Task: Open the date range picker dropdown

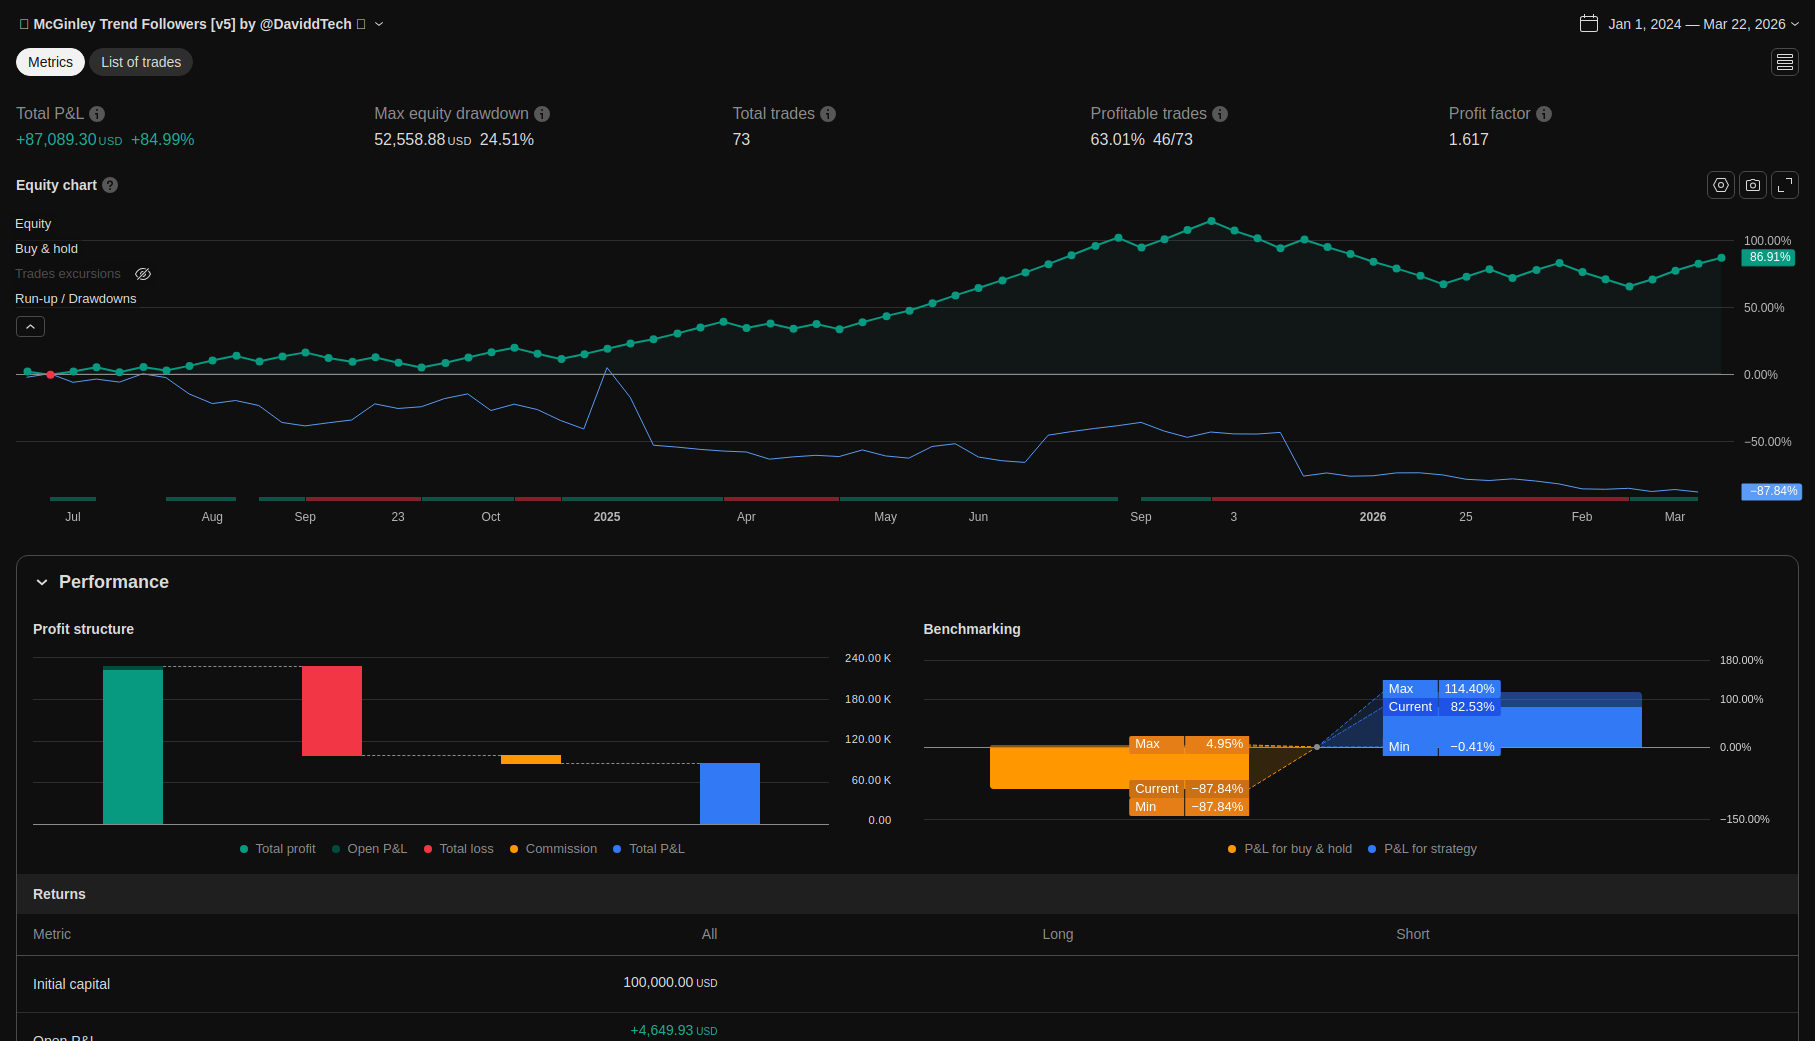Action: (1689, 24)
